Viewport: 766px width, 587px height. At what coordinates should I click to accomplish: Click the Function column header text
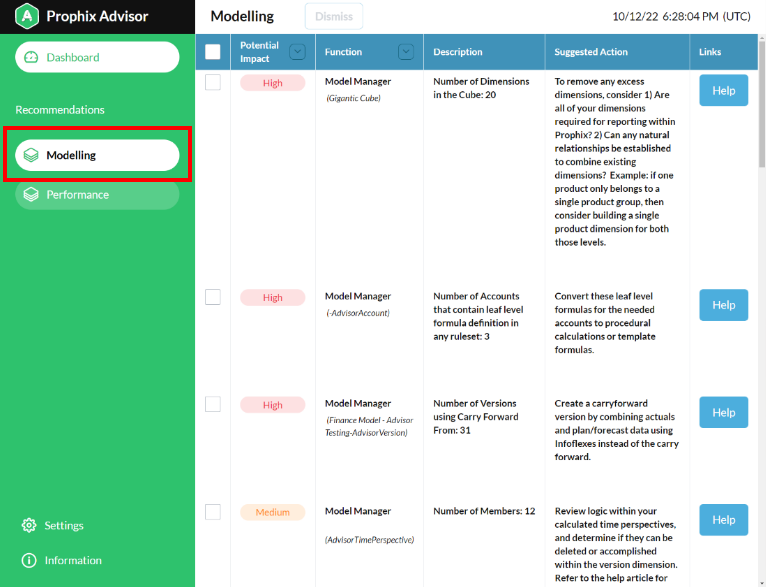(343, 52)
